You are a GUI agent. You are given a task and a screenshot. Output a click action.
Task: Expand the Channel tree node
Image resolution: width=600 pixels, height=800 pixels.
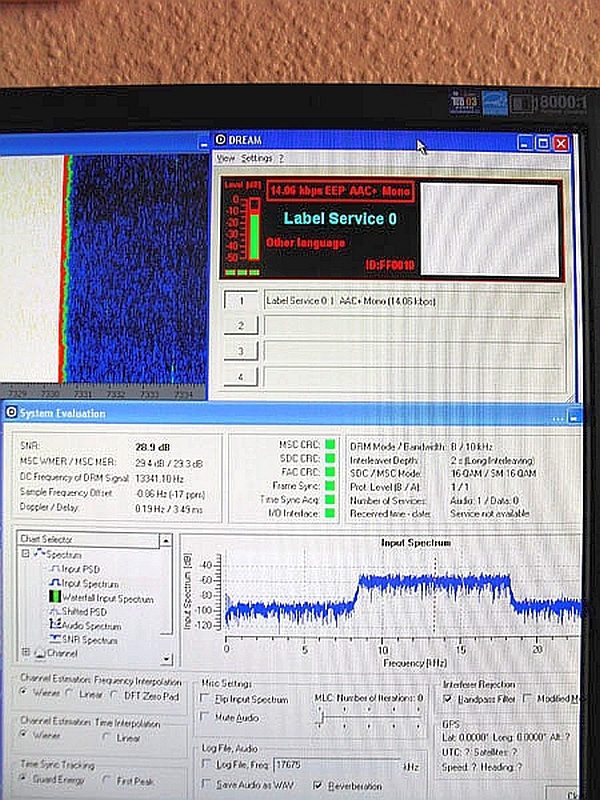[x=25, y=653]
